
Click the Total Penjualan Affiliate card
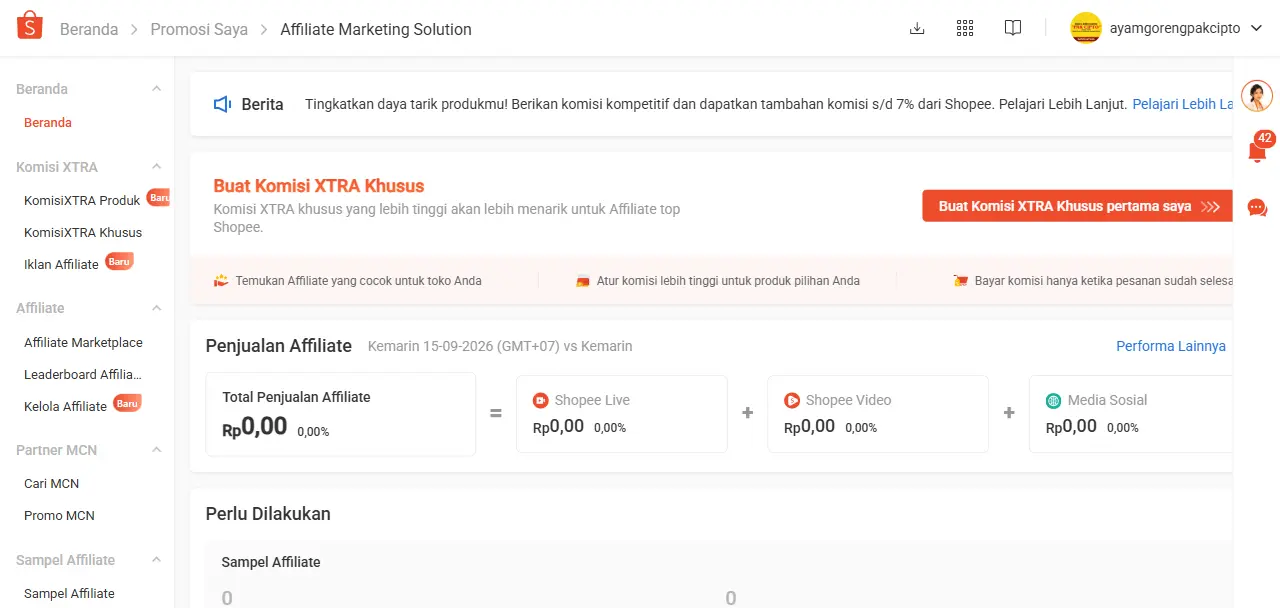click(341, 414)
